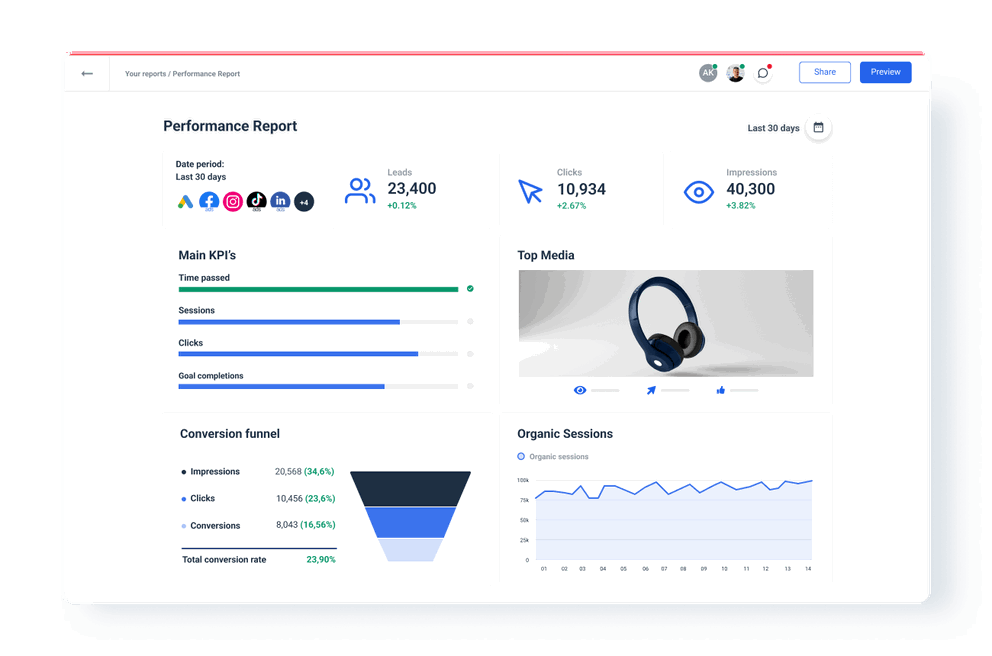The width and height of the screenshot is (992, 656).
Task: Go back using the breadcrumb Your reports link
Action: coord(148,73)
